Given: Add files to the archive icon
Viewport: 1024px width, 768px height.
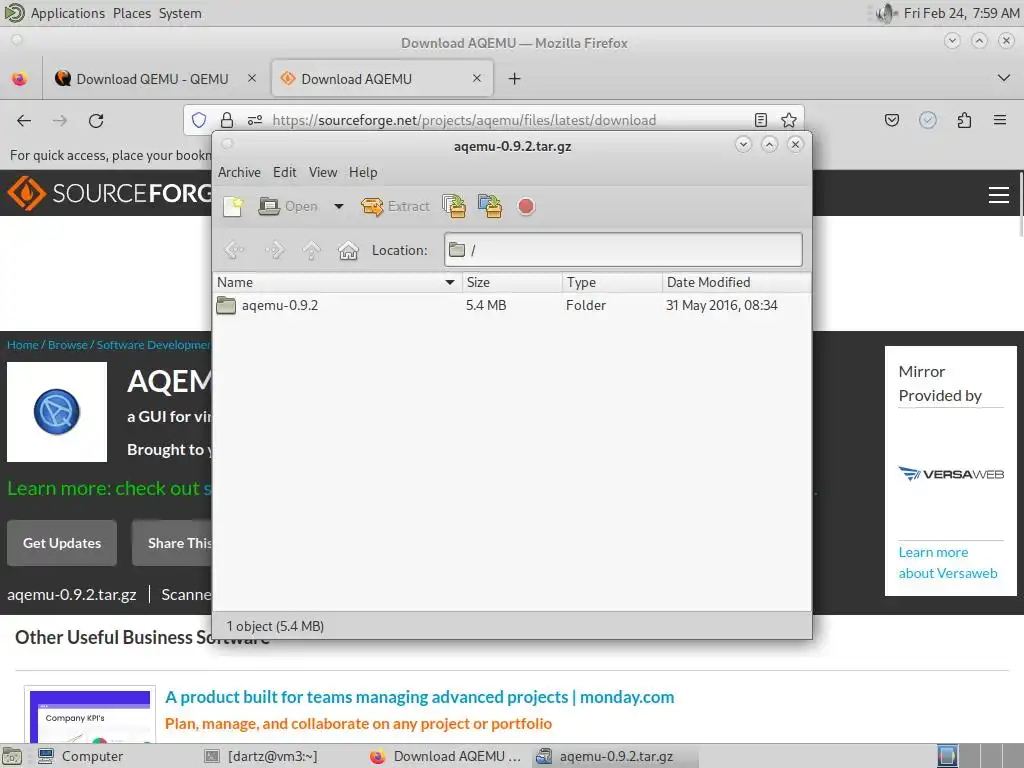Looking at the screenshot, I should [x=454, y=206].
